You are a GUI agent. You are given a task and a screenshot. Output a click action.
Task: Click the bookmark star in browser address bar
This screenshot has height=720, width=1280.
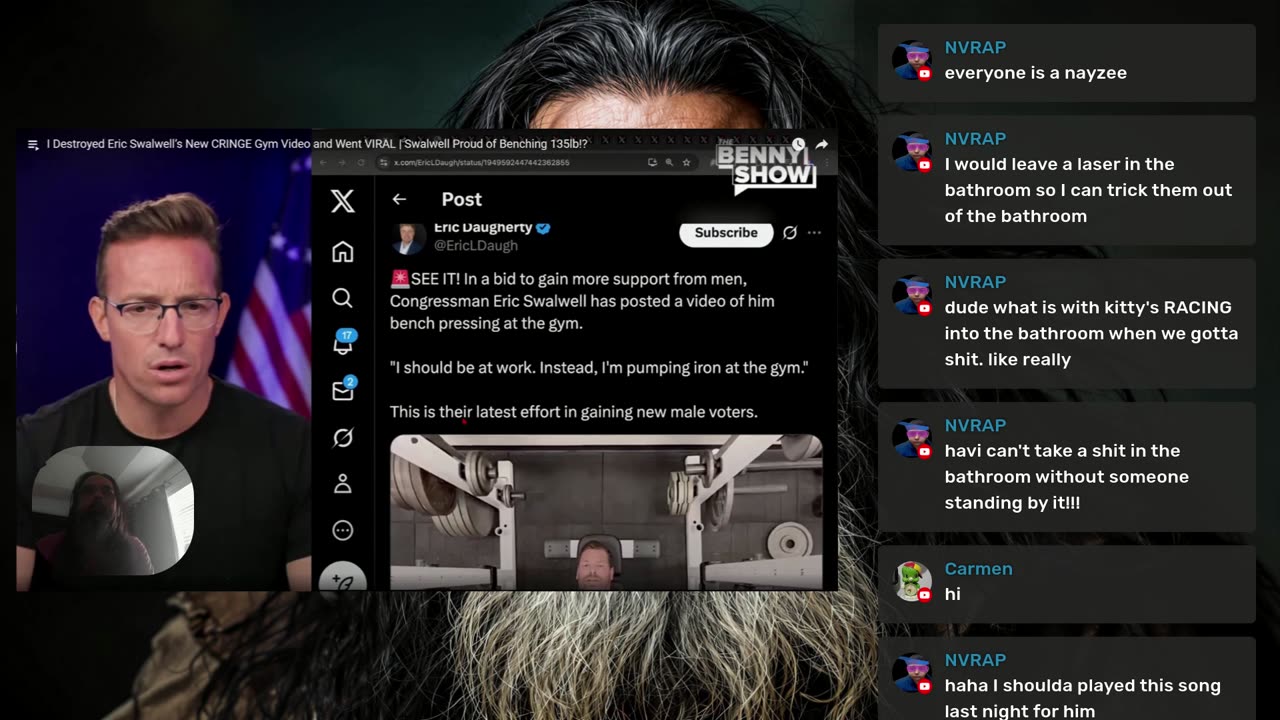686,162
